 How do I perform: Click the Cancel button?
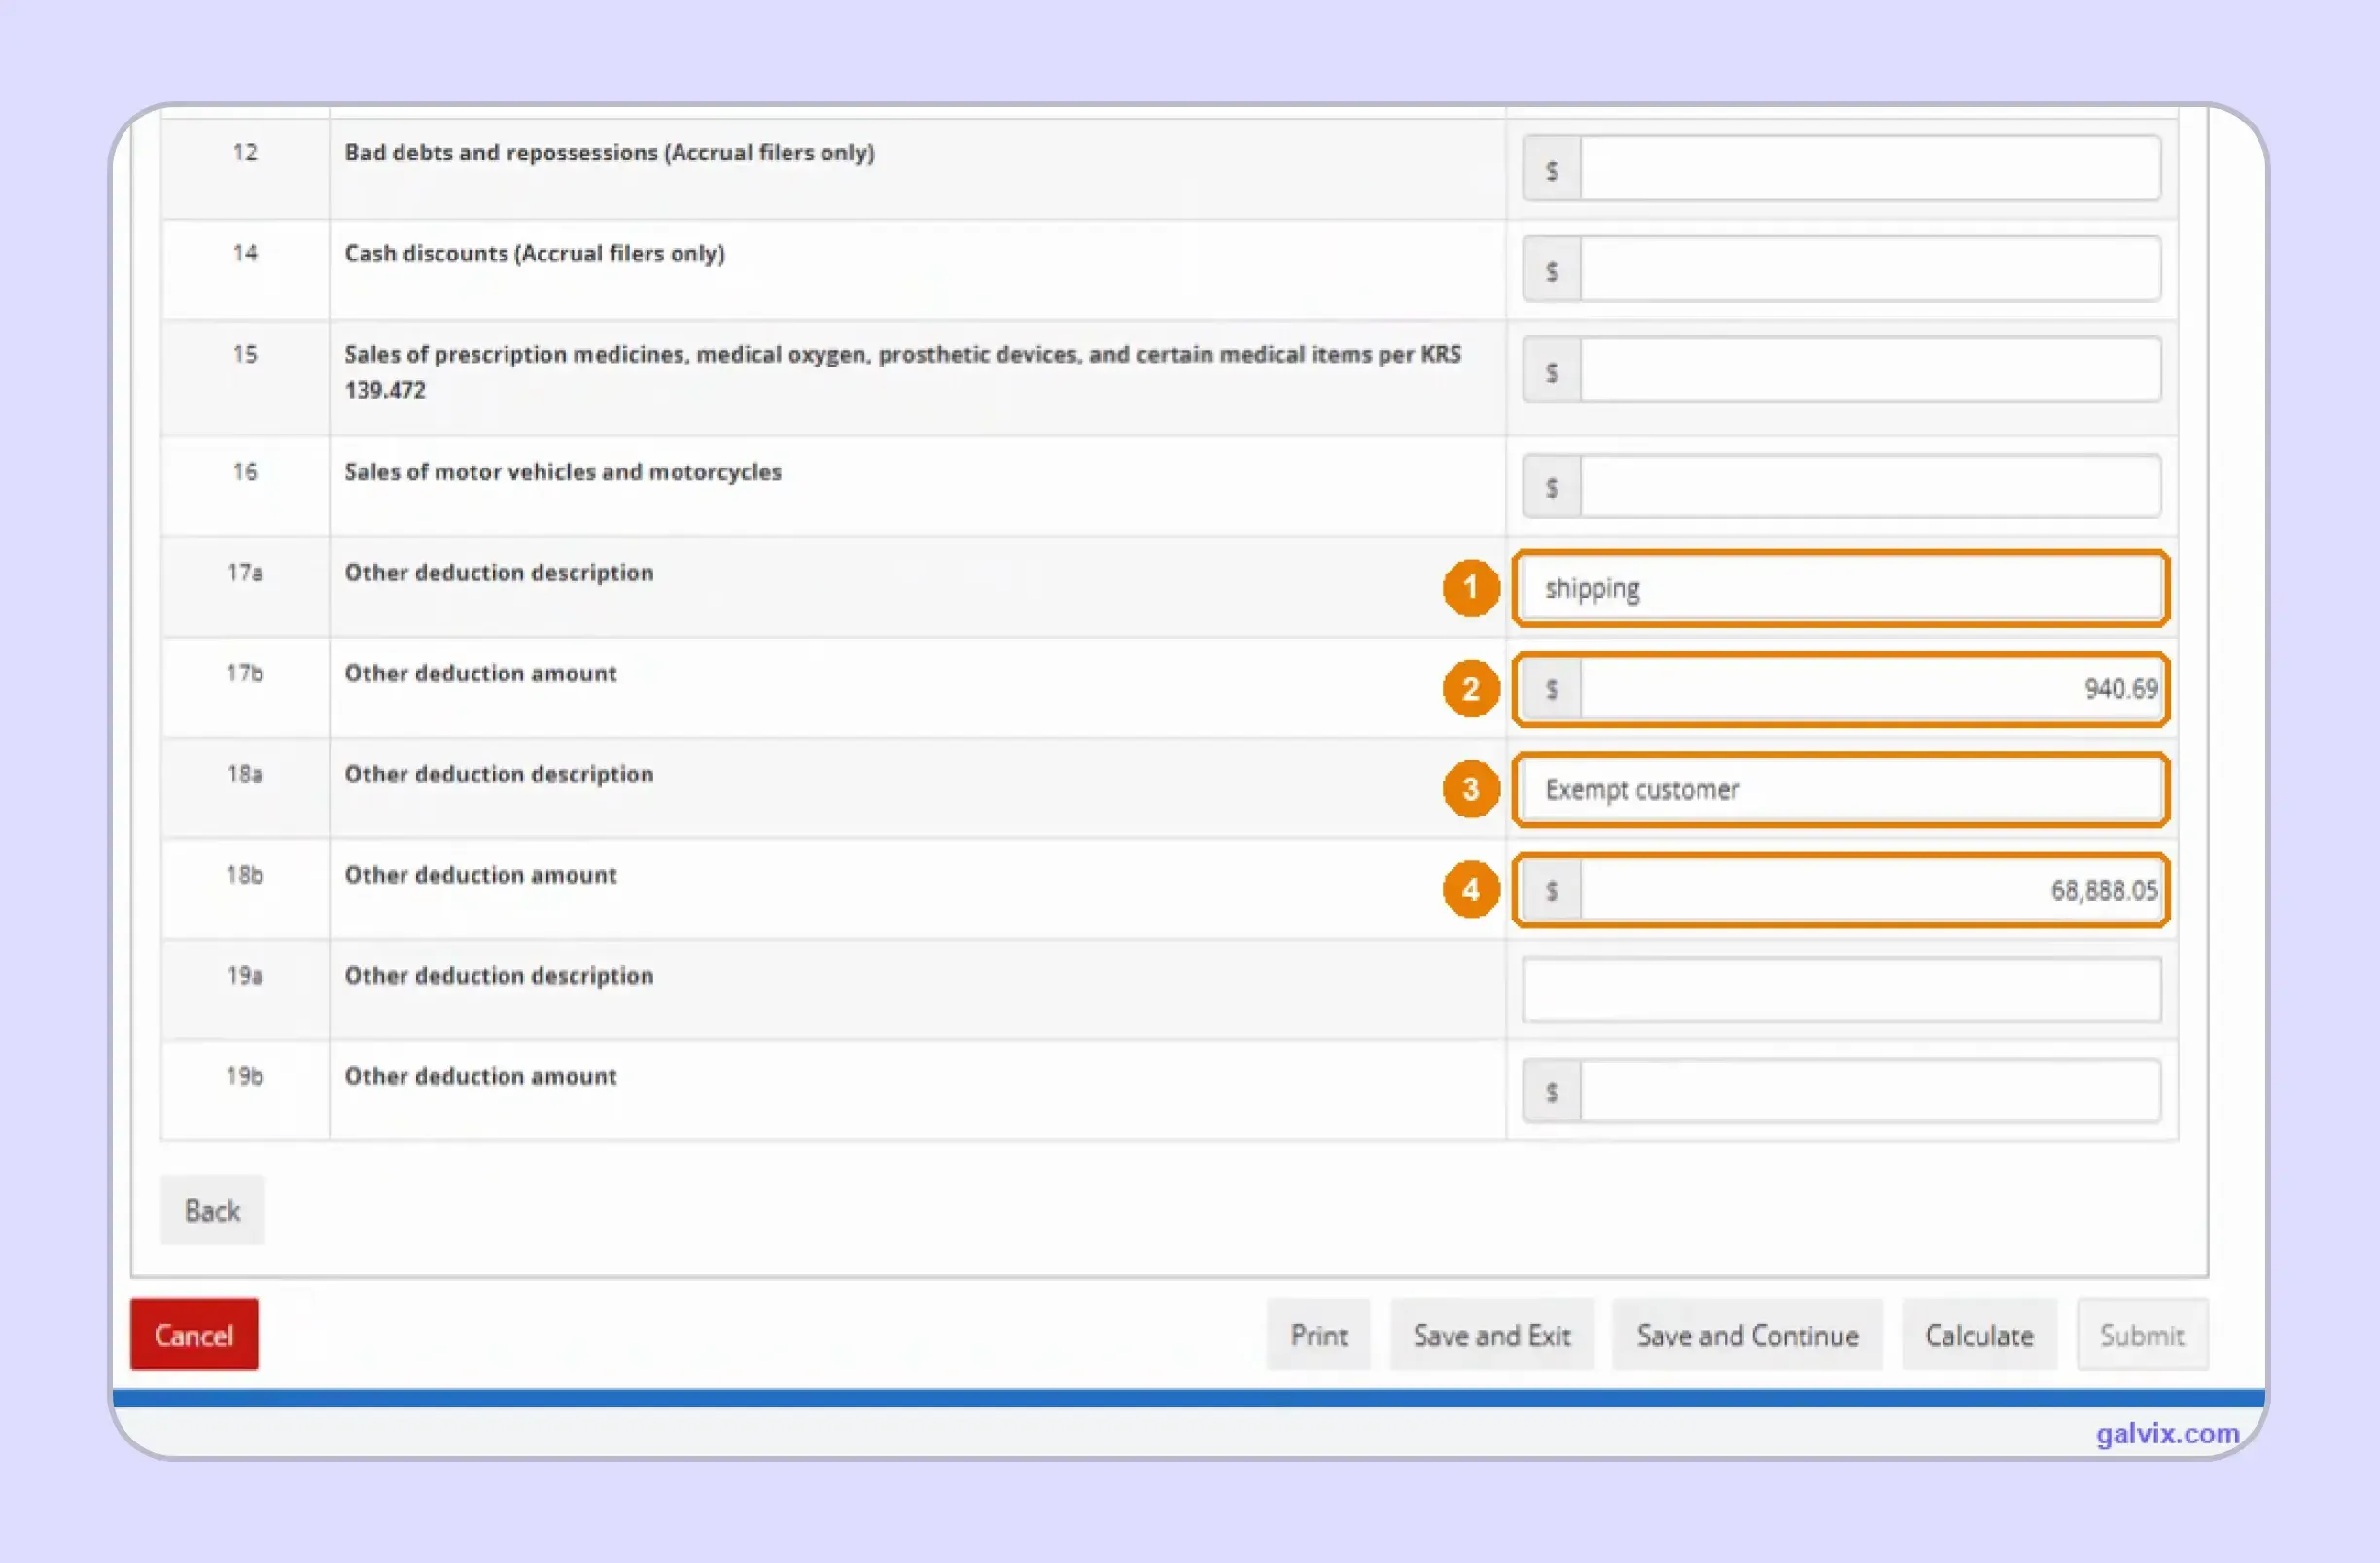pos(194,1334)
